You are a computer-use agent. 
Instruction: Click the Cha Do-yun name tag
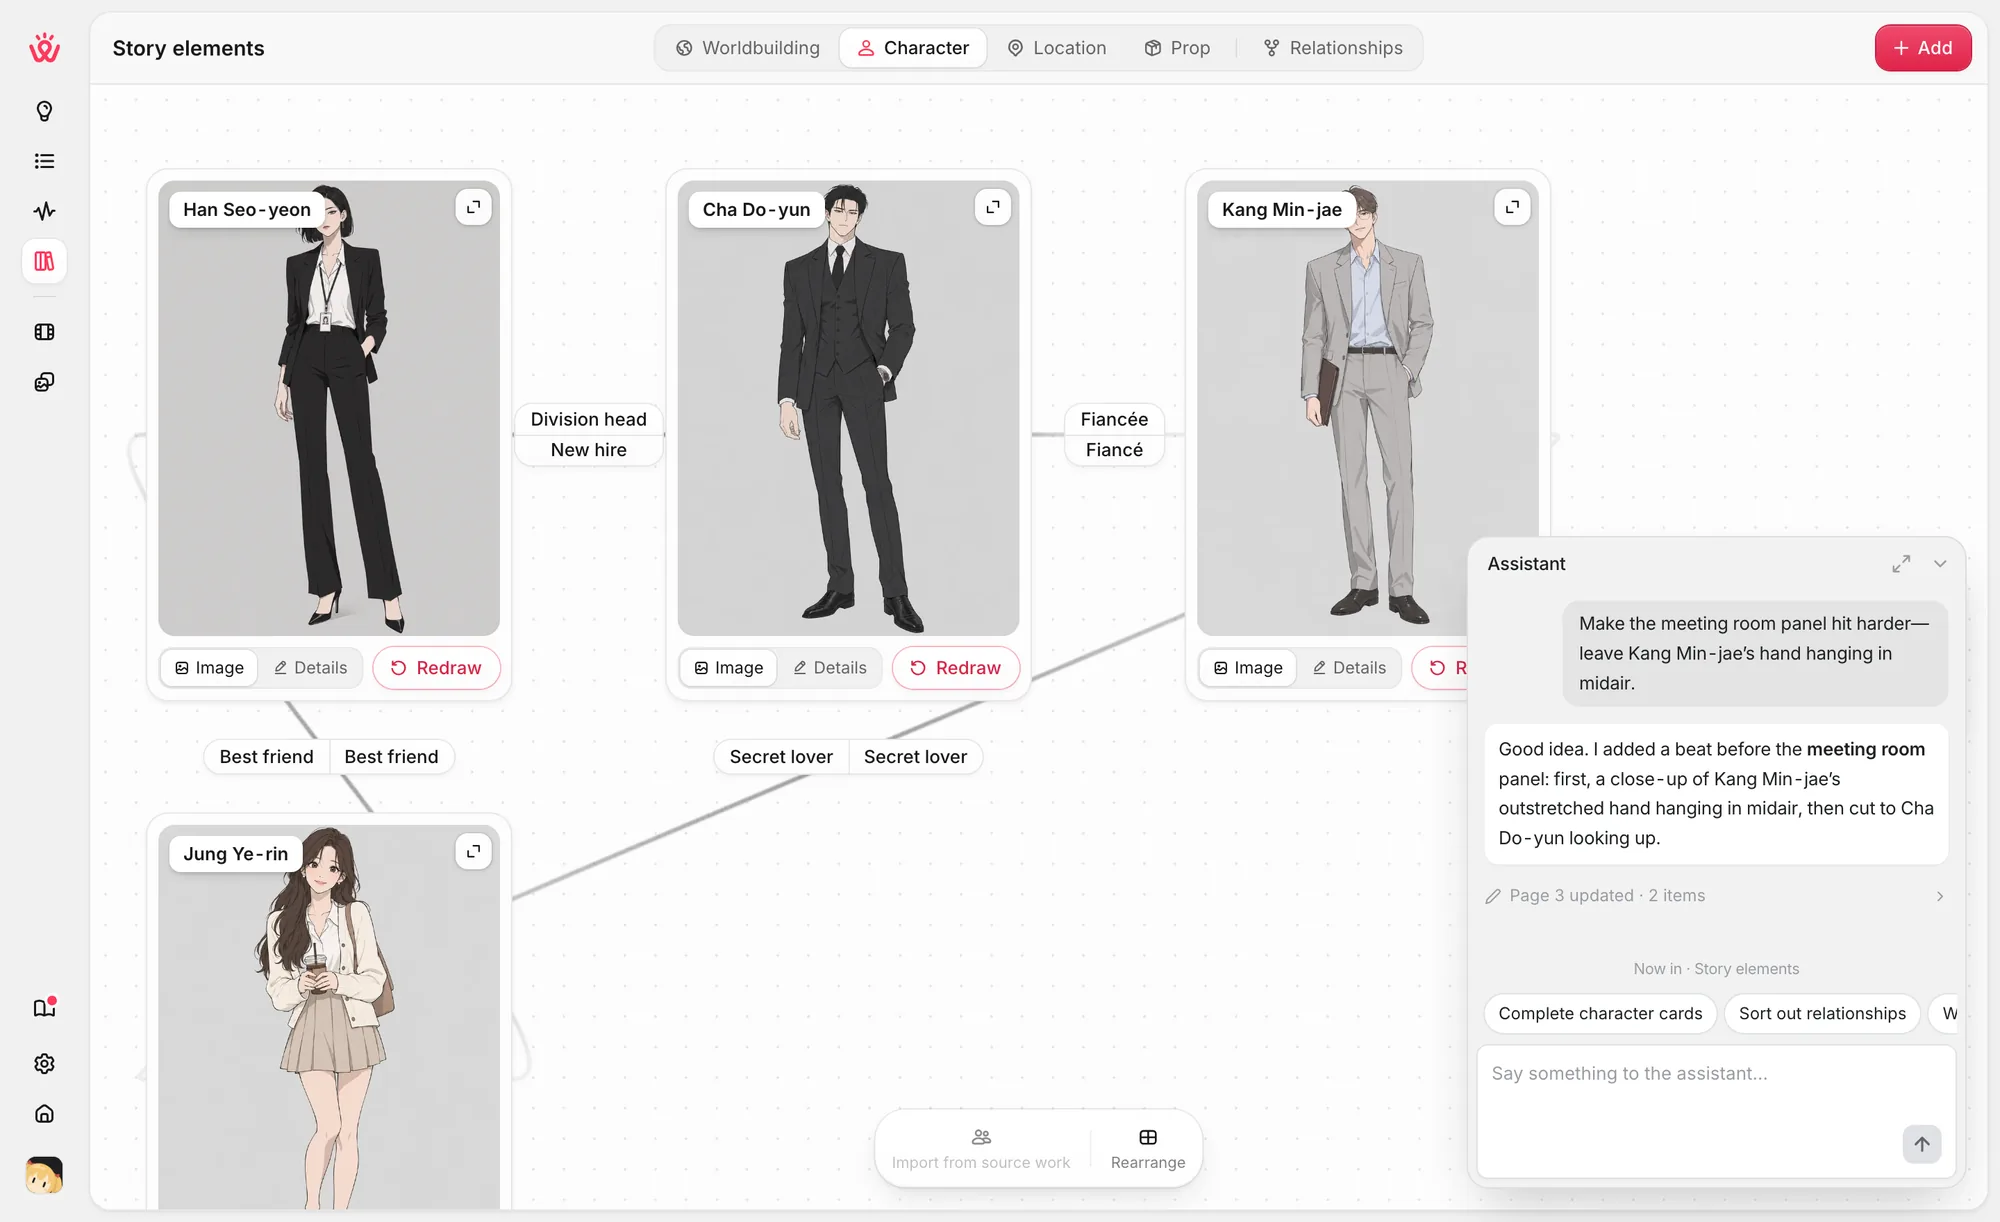tap(757, 210)
